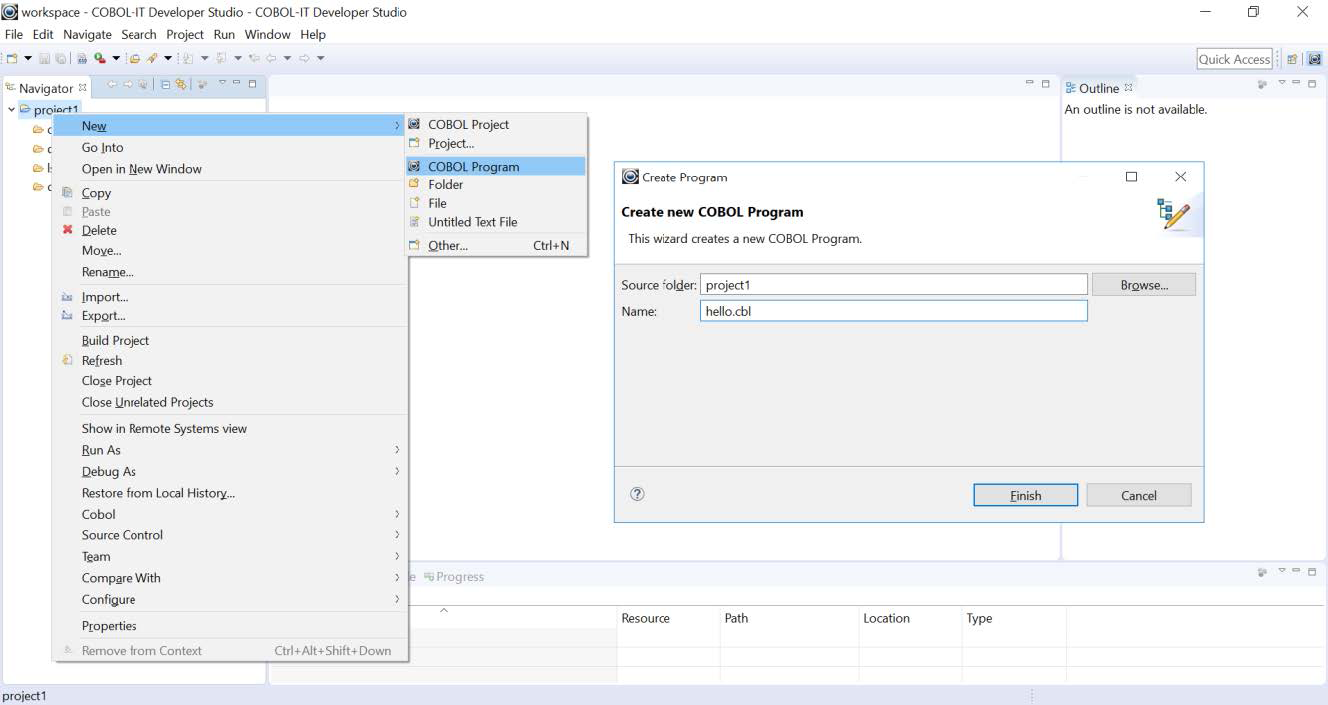Screen dimensions: 1328x705
Task: Select the COBOL-IT perspective icon
Action: (x=1314, y=60)
